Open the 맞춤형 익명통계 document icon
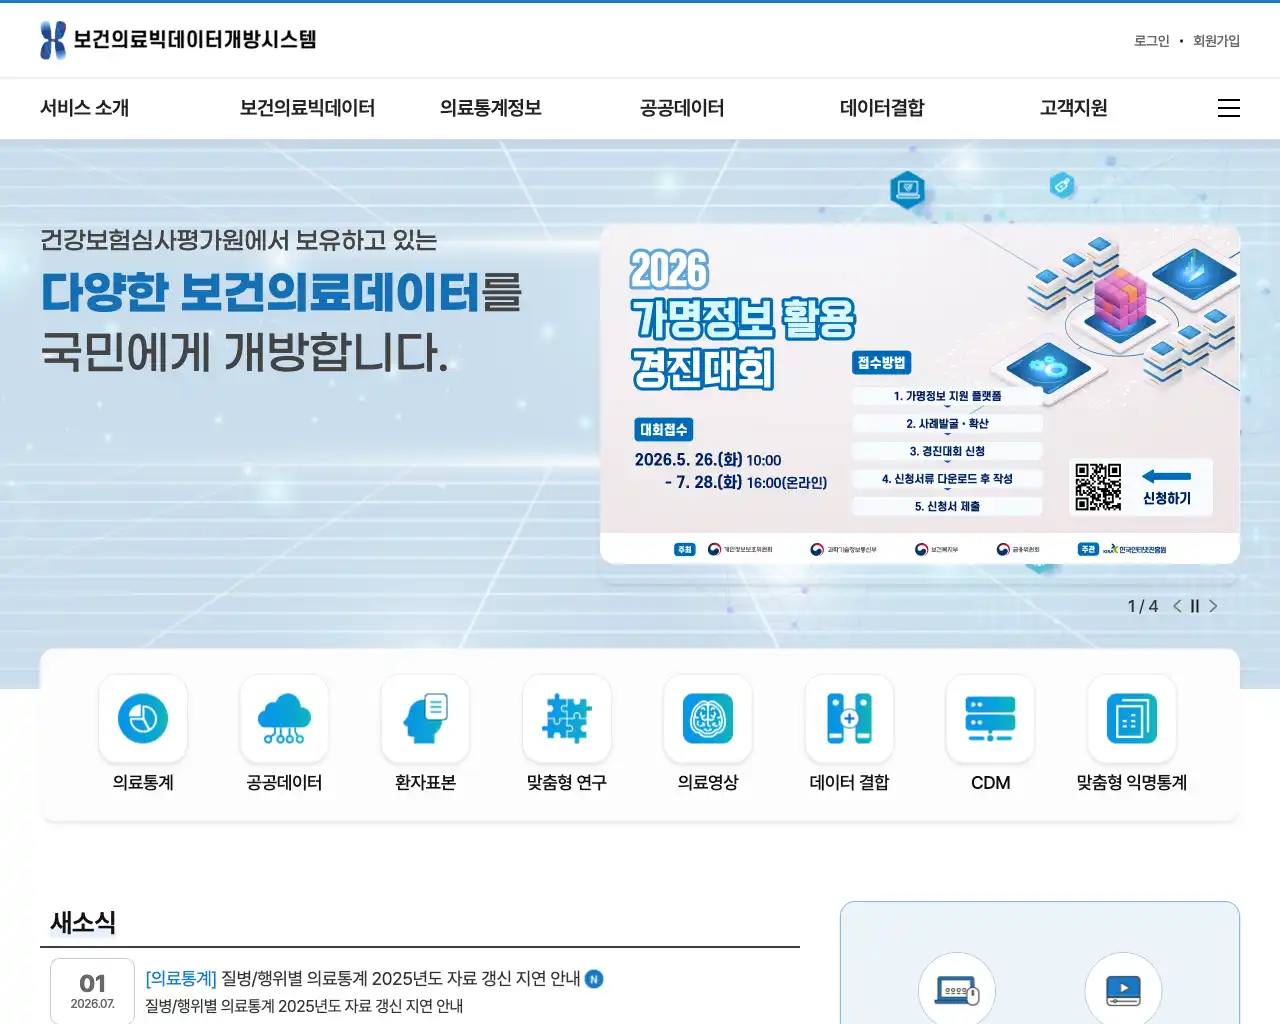 click(x=1132, y=718)
